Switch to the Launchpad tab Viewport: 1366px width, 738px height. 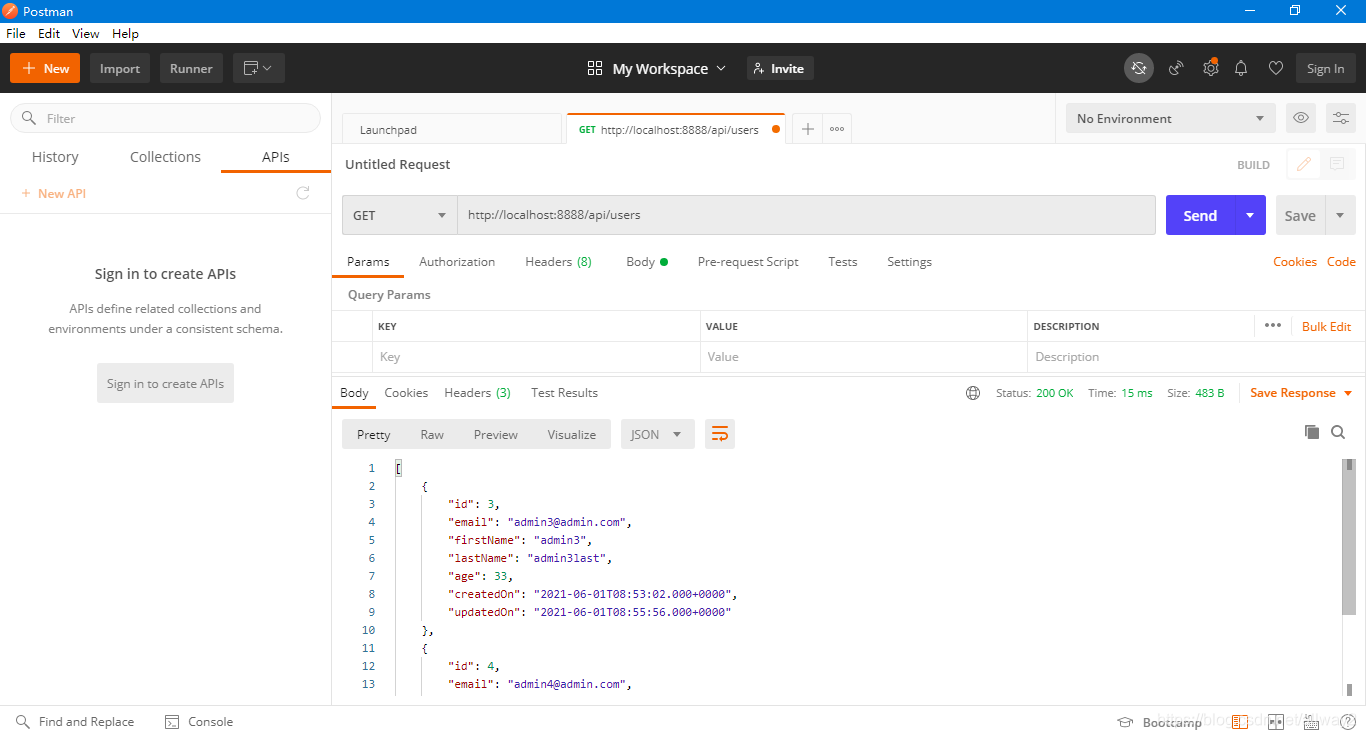(x=452, y=129)
